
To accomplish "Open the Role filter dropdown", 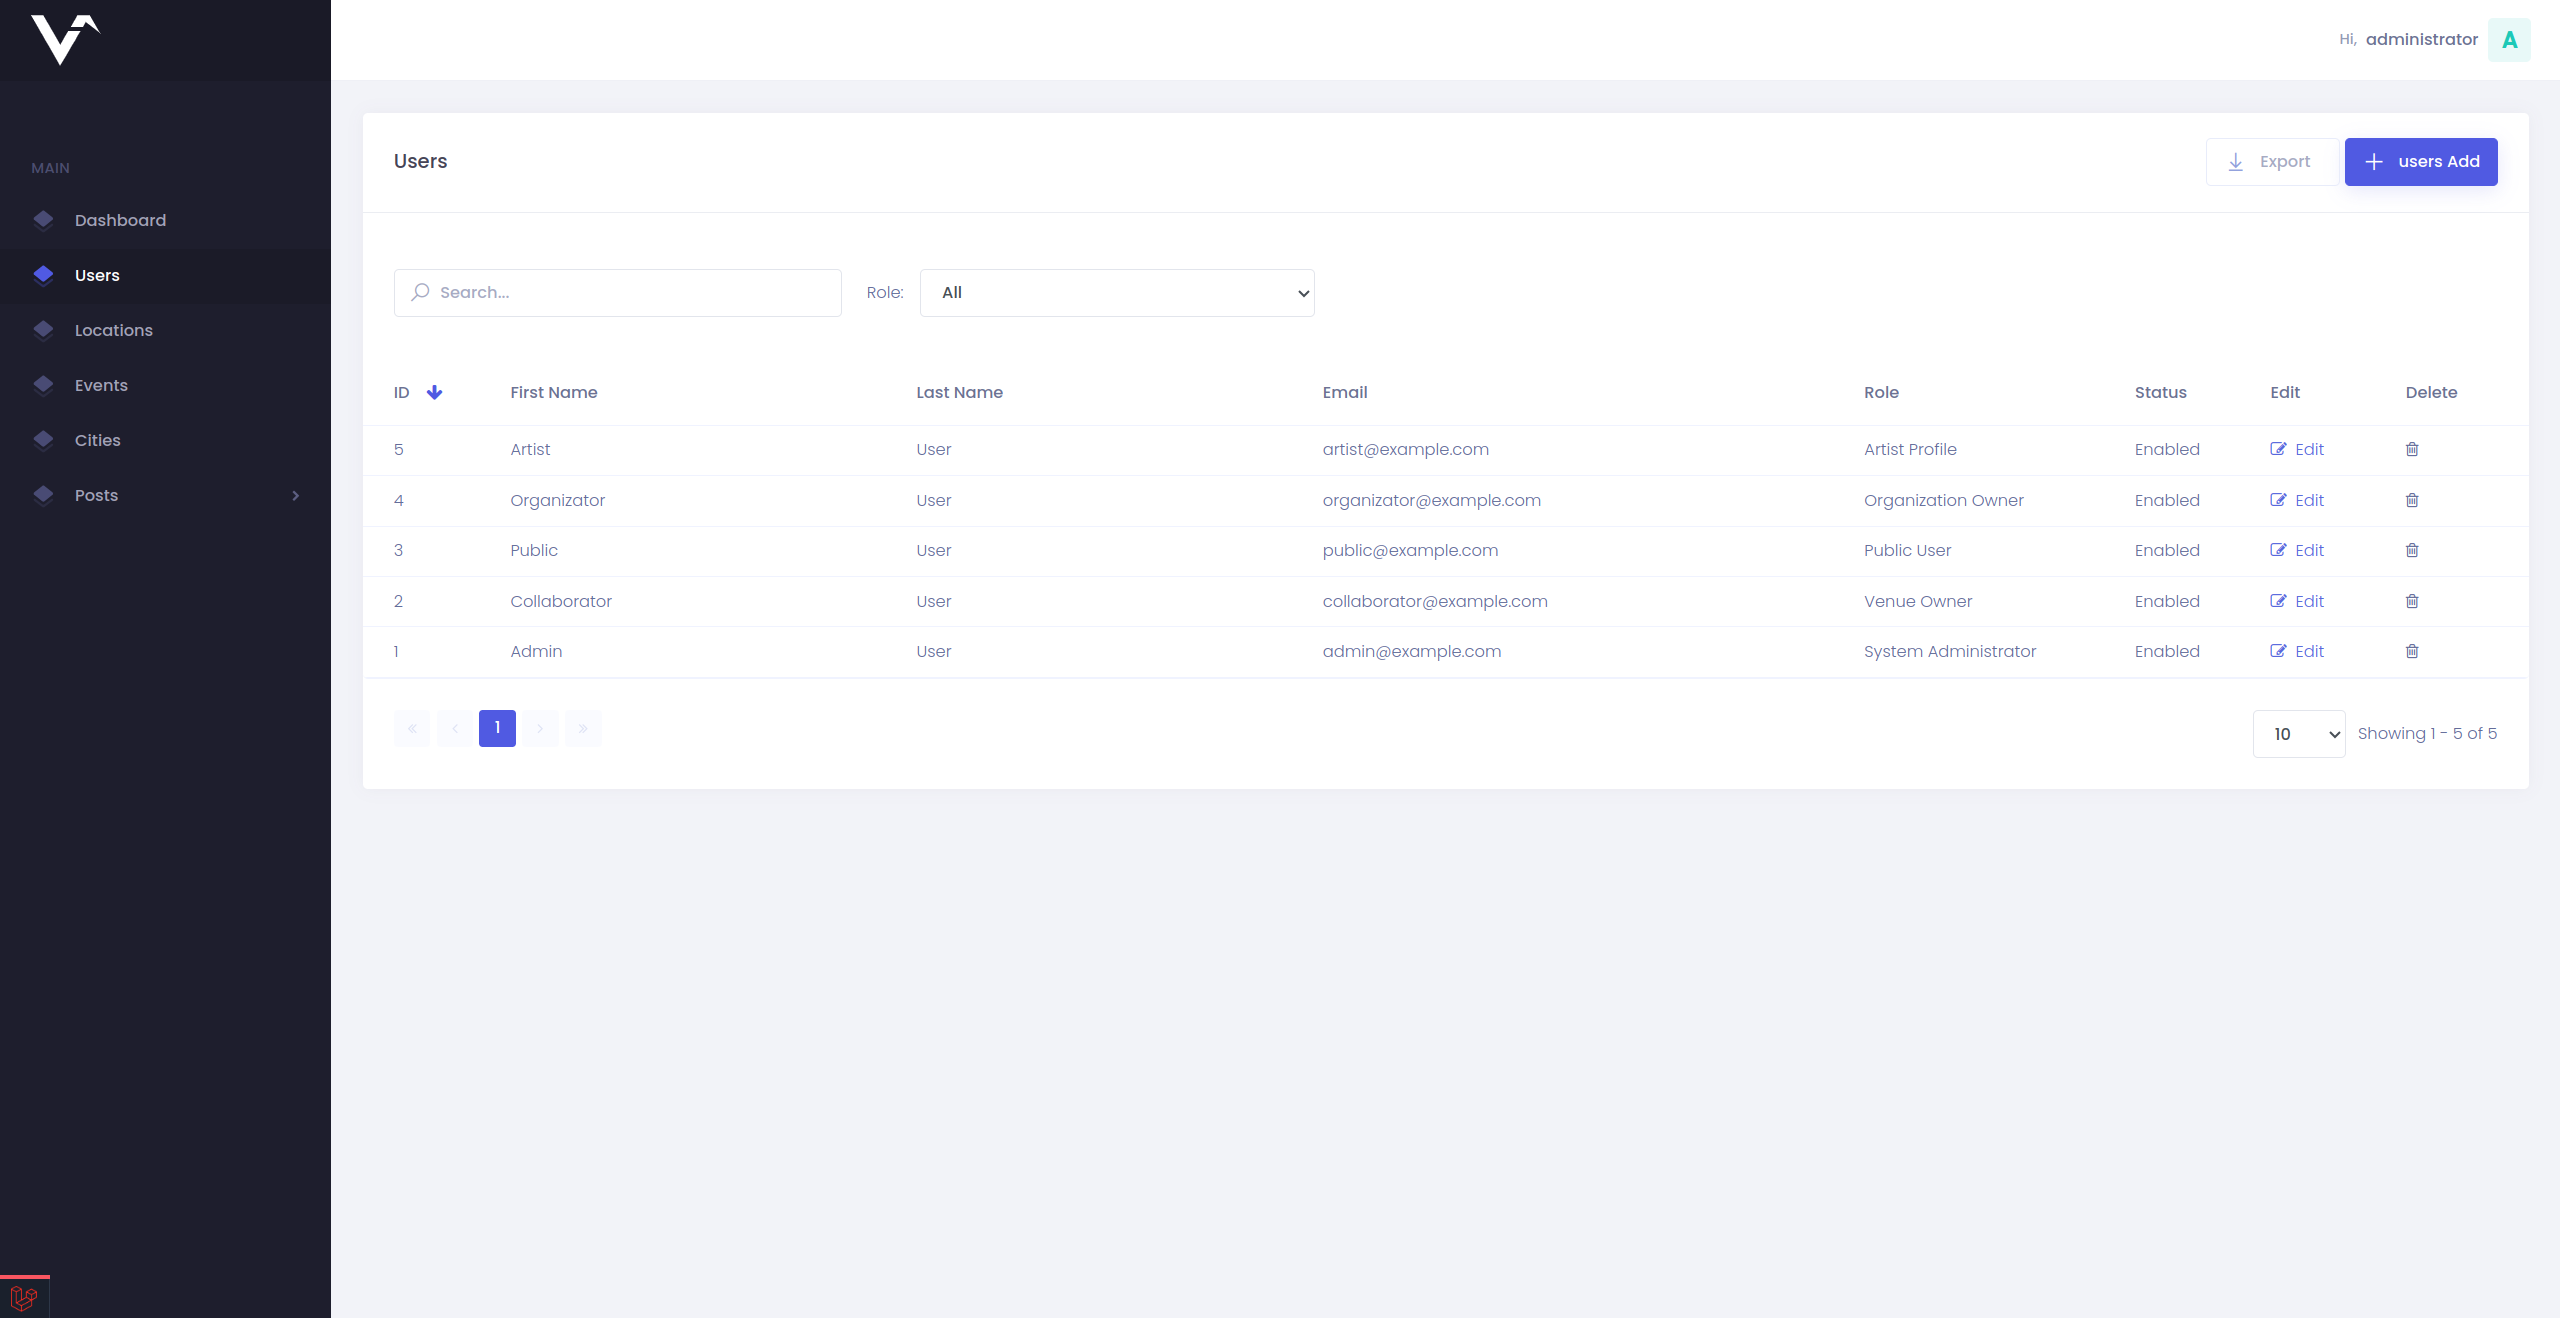I will (x=1116, y=293).
